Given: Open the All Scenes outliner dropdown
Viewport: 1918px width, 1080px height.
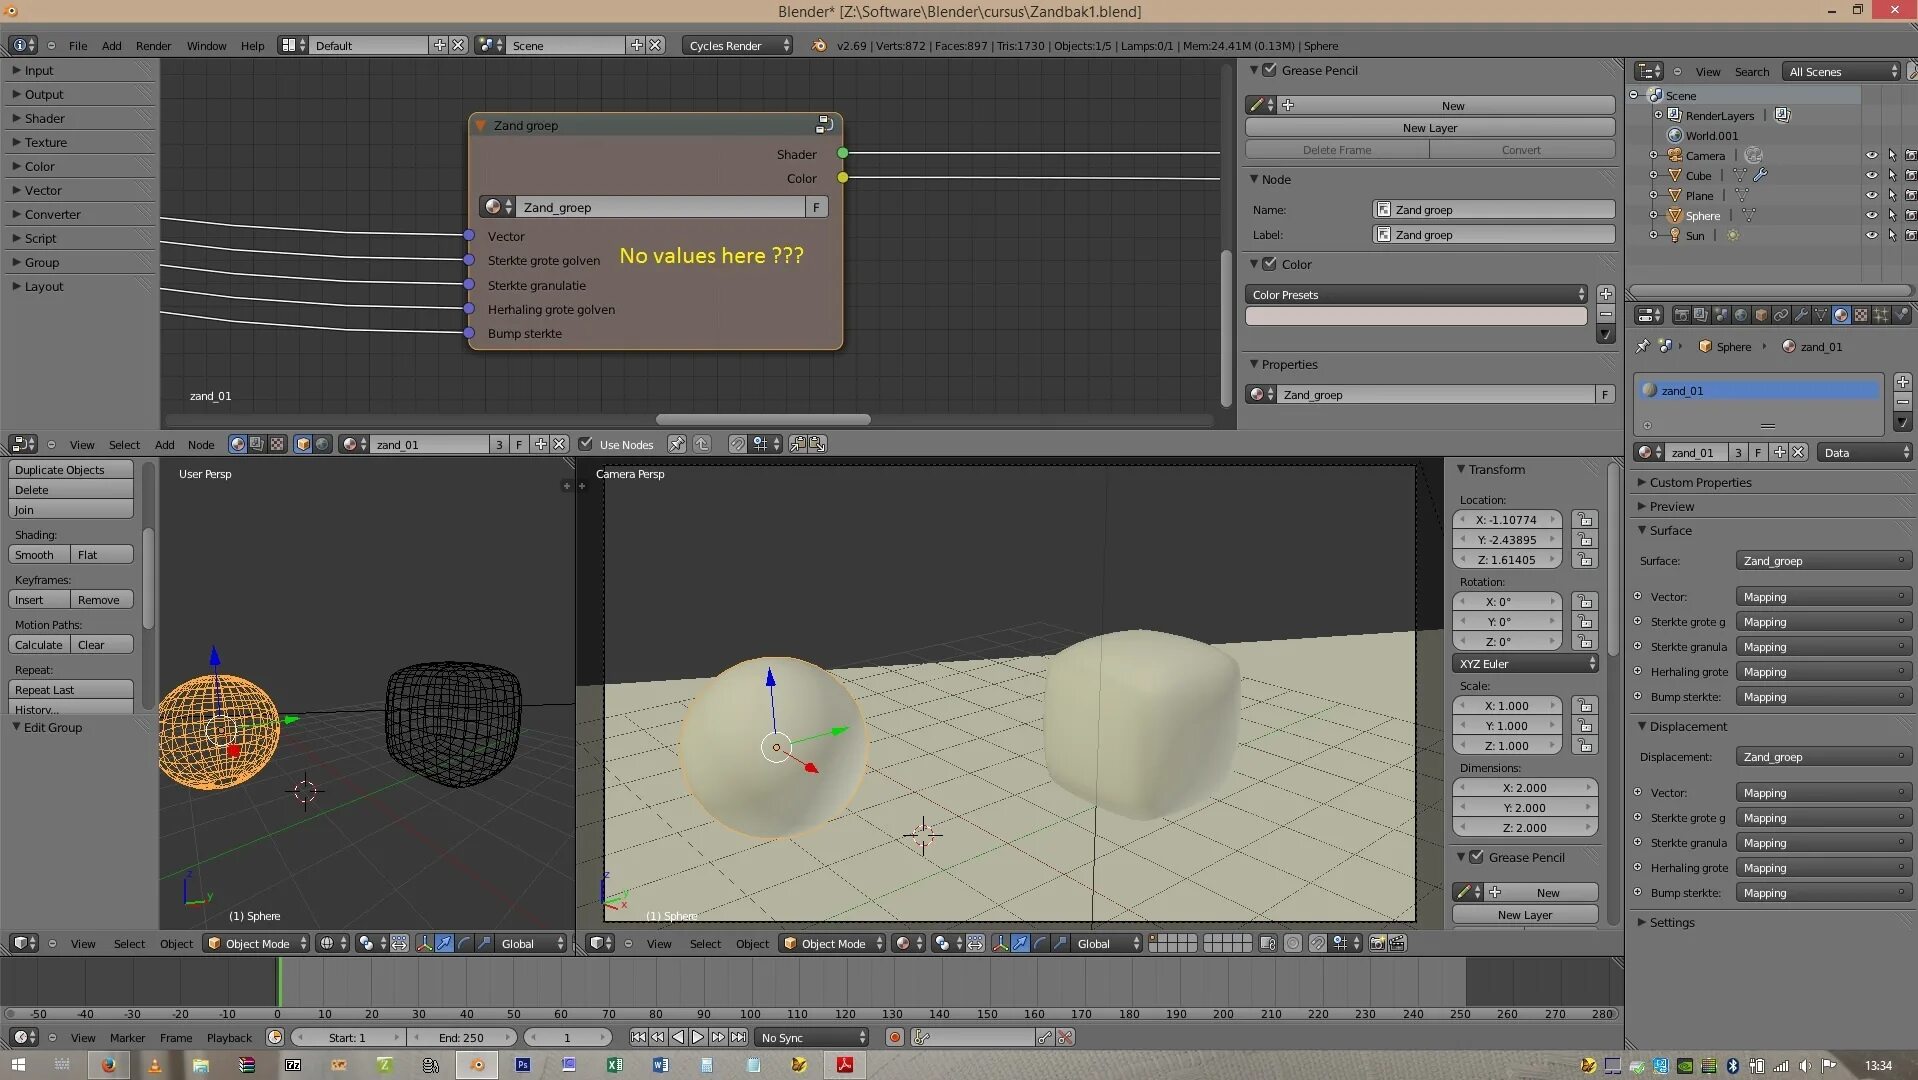Looking at the screenshot, I should pos(1842,71).
